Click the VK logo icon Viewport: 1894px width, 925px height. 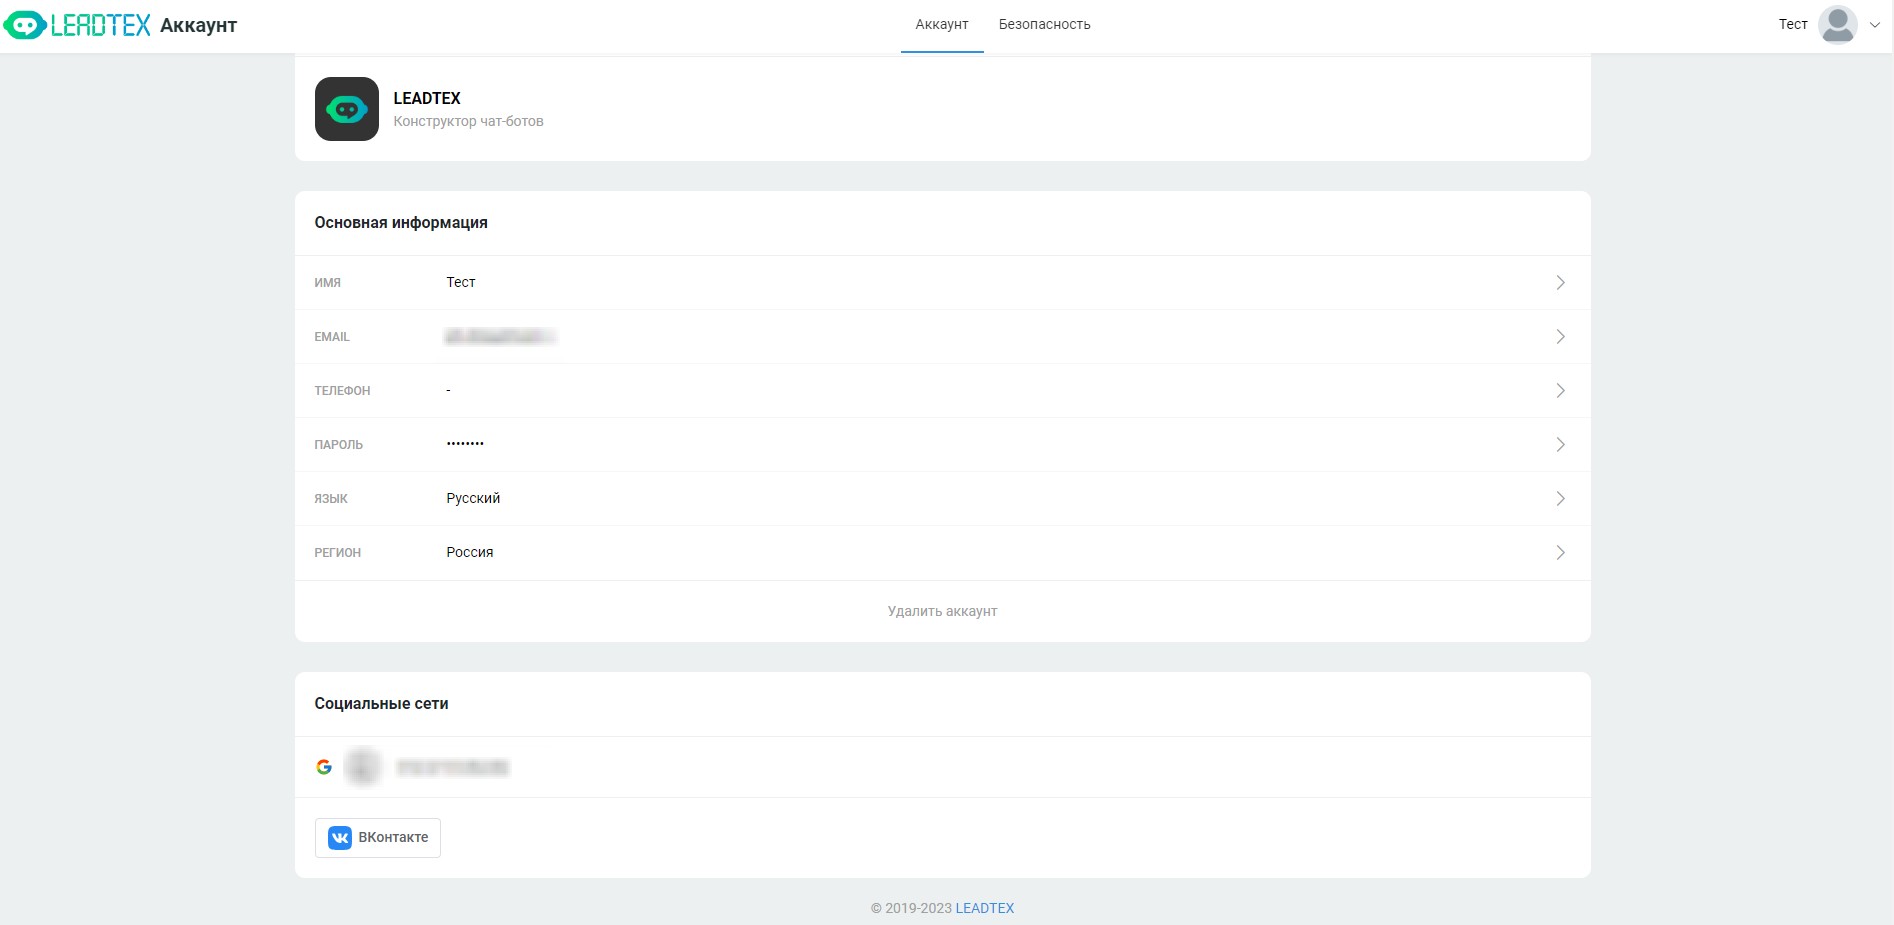[340, 838]
